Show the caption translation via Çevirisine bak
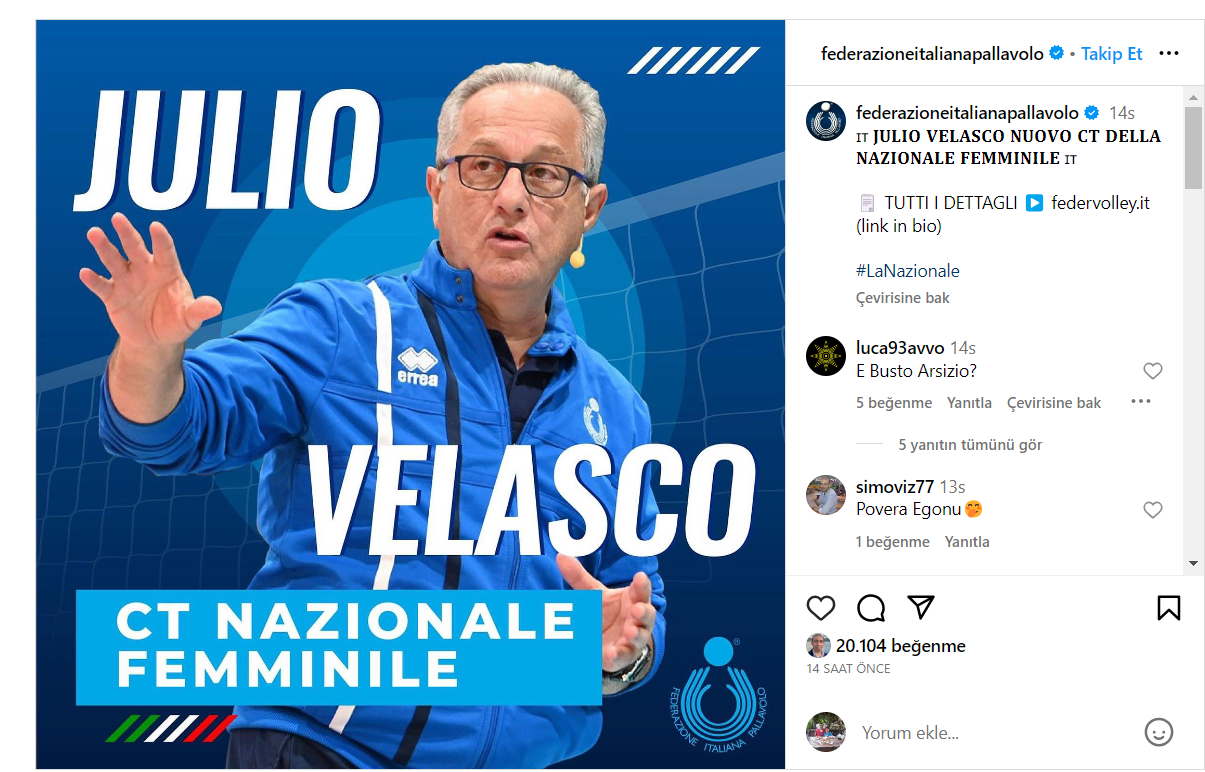This screenshot has width=1205, height=772. tap(903, 298)
